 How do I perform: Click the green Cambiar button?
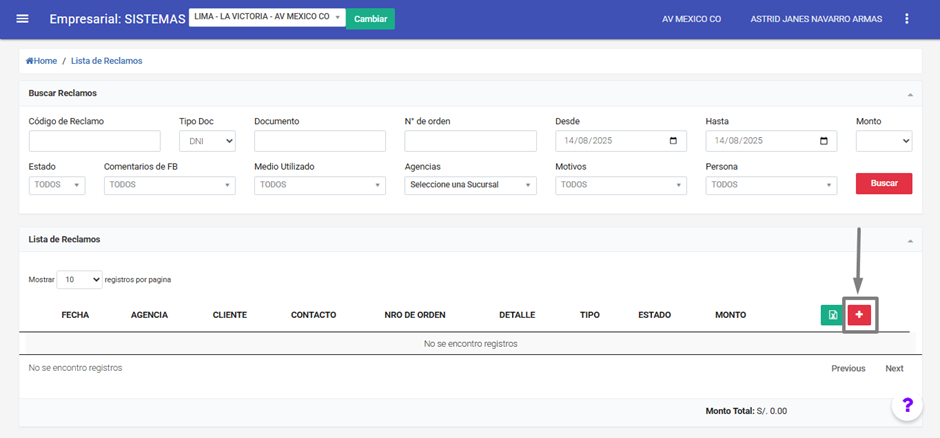(370, 19)
